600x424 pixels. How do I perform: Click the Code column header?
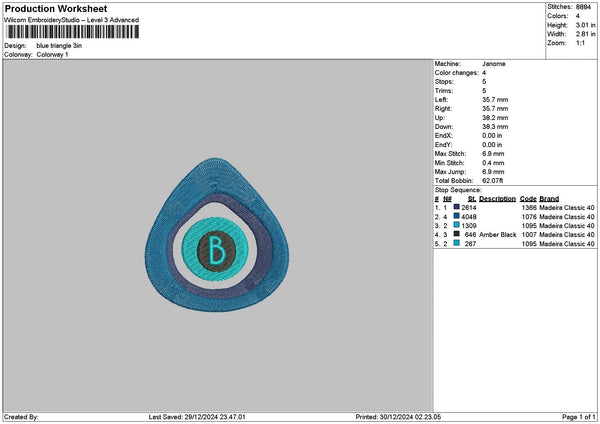point(529,198)
